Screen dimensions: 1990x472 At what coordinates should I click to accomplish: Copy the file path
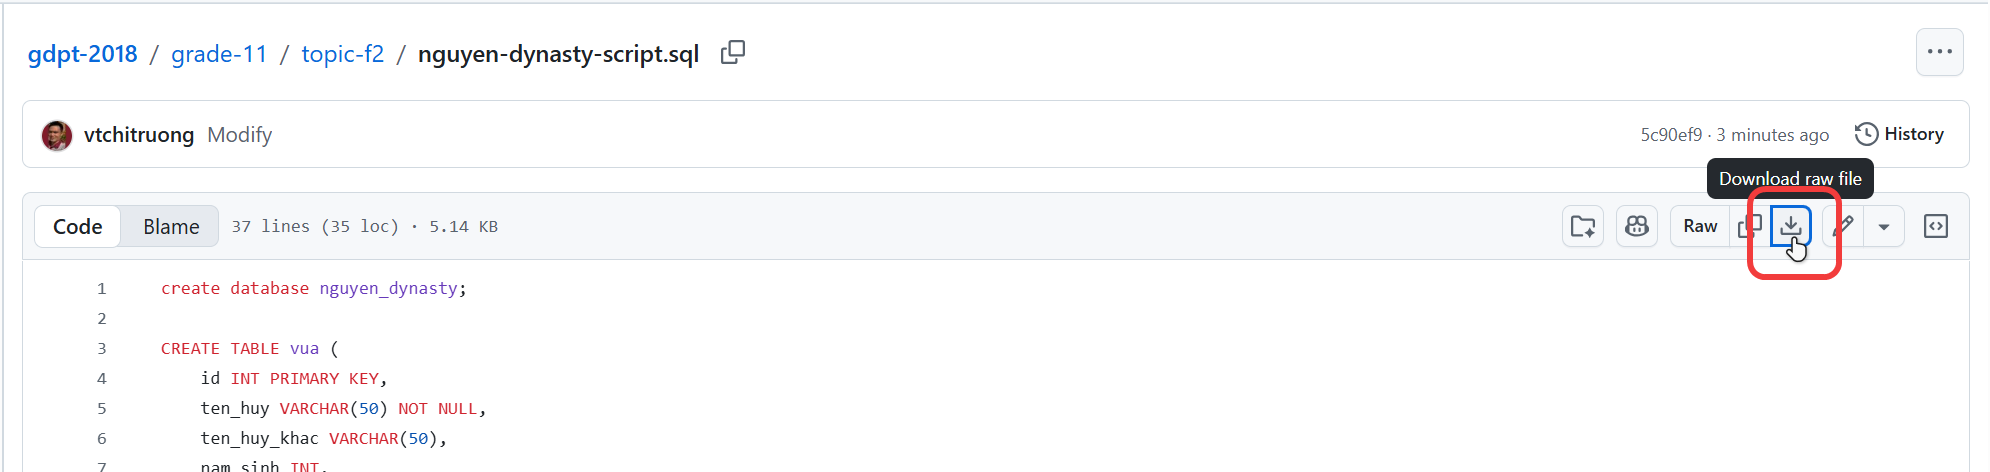pos(733,53)
